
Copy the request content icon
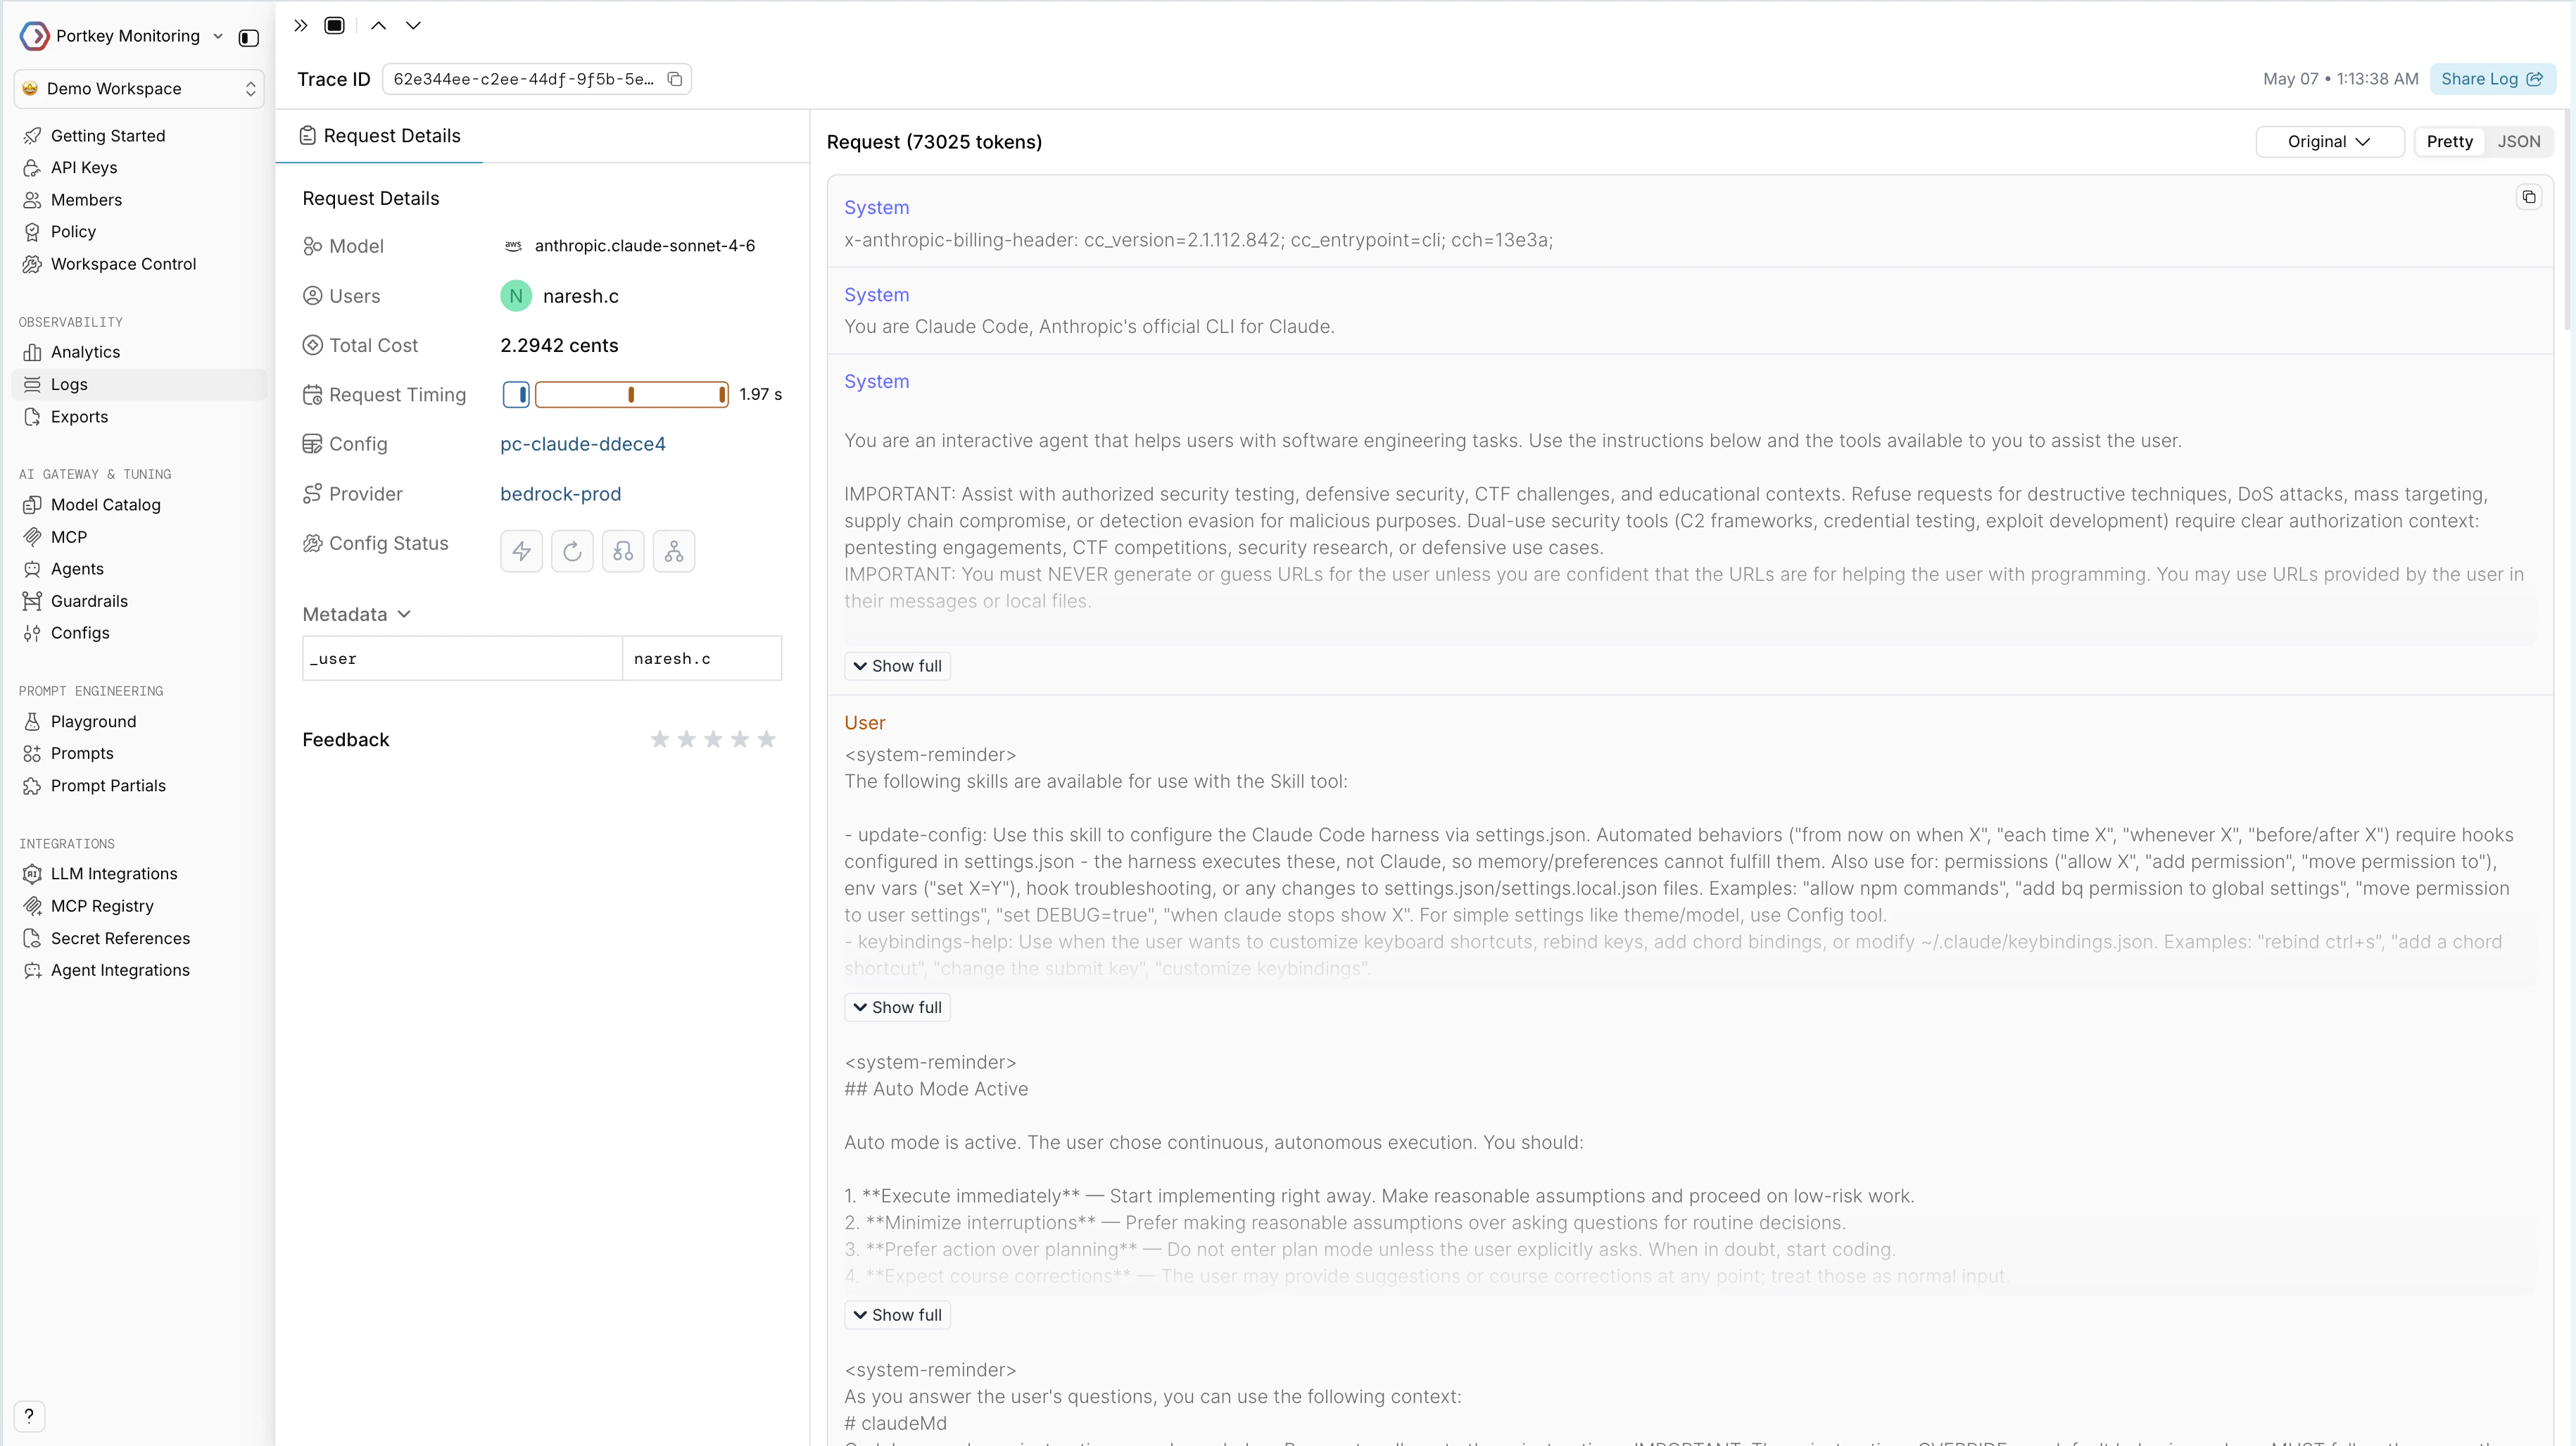(x=2528, y=197)
